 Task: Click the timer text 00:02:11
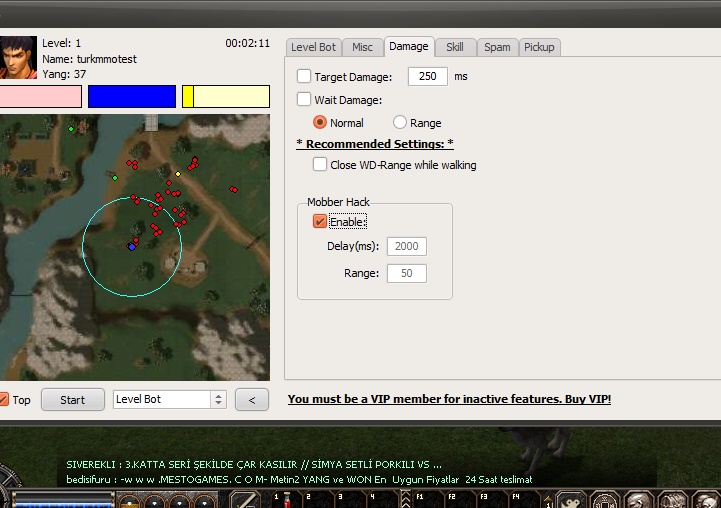tap(247, 43)
